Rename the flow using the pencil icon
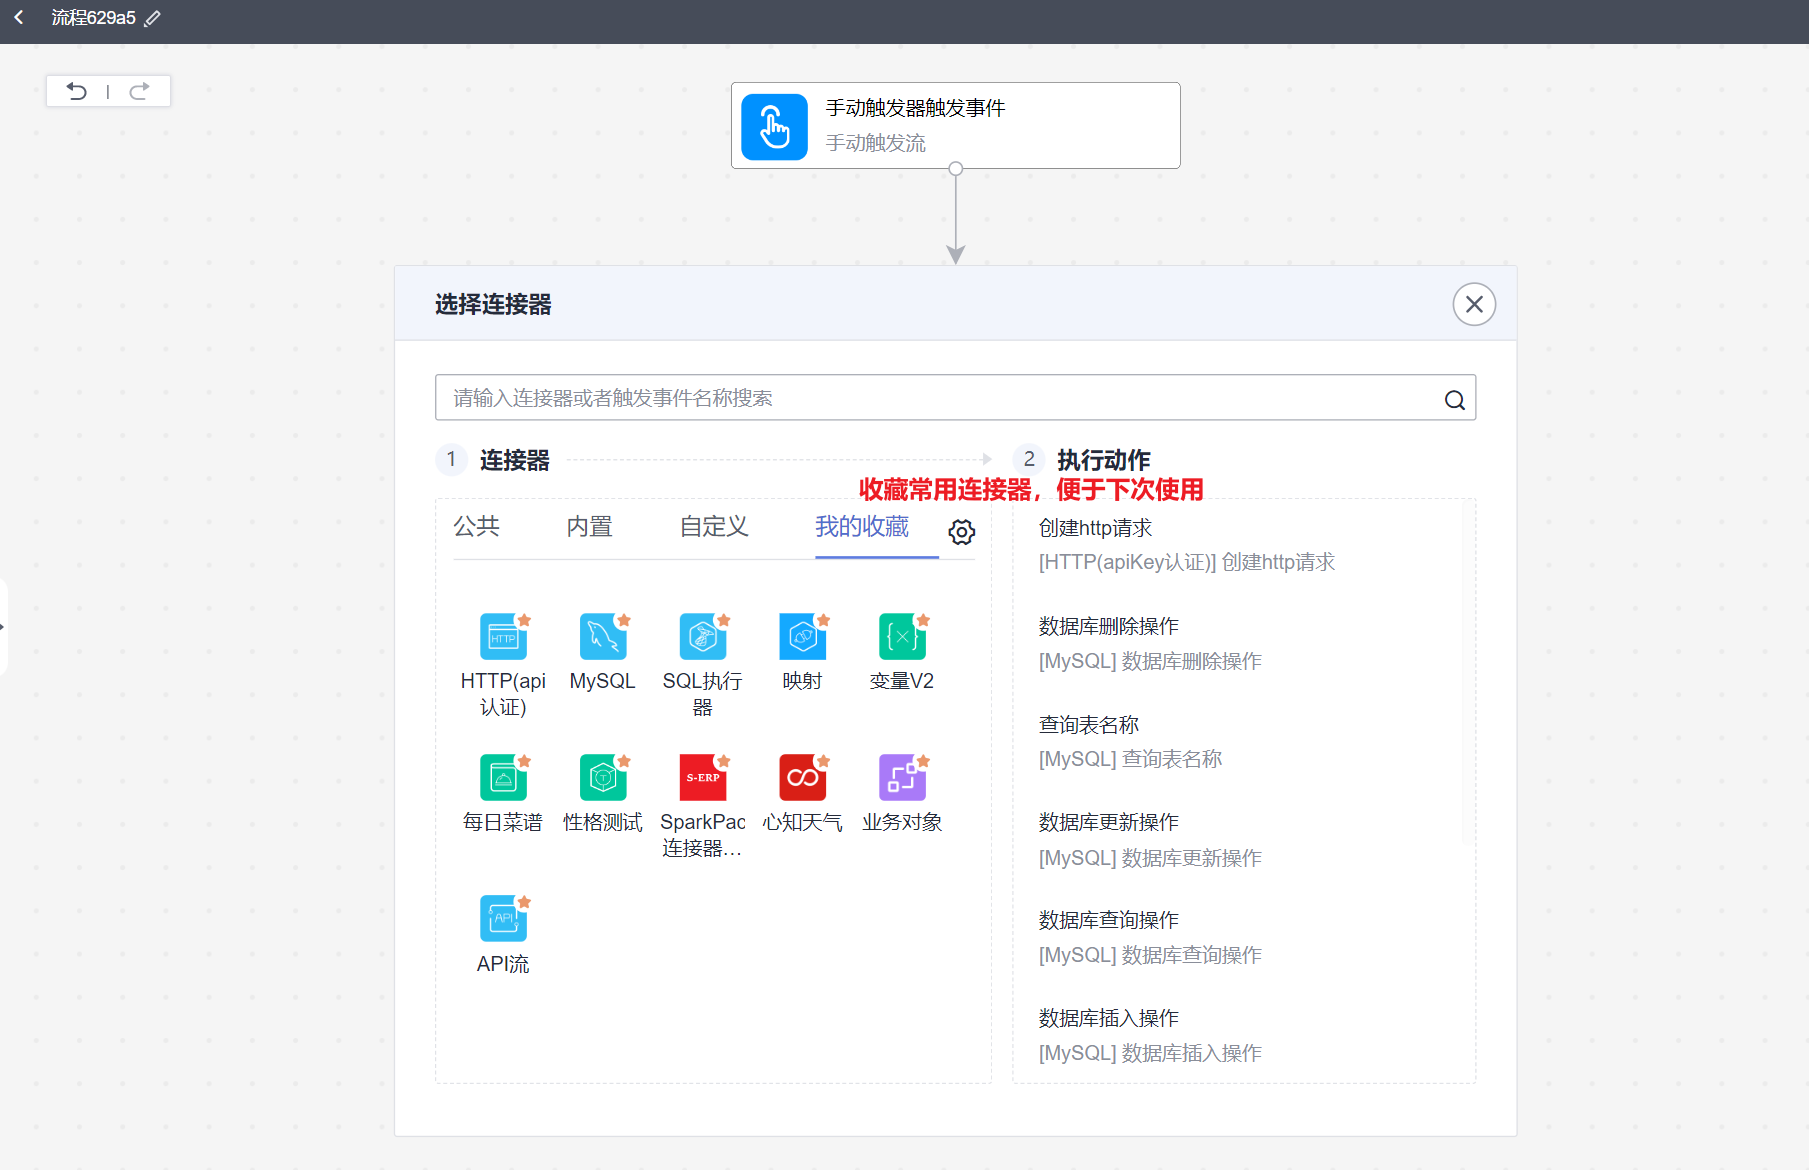The width and height of the screenshot is (1809, 1170). [152, 17]
